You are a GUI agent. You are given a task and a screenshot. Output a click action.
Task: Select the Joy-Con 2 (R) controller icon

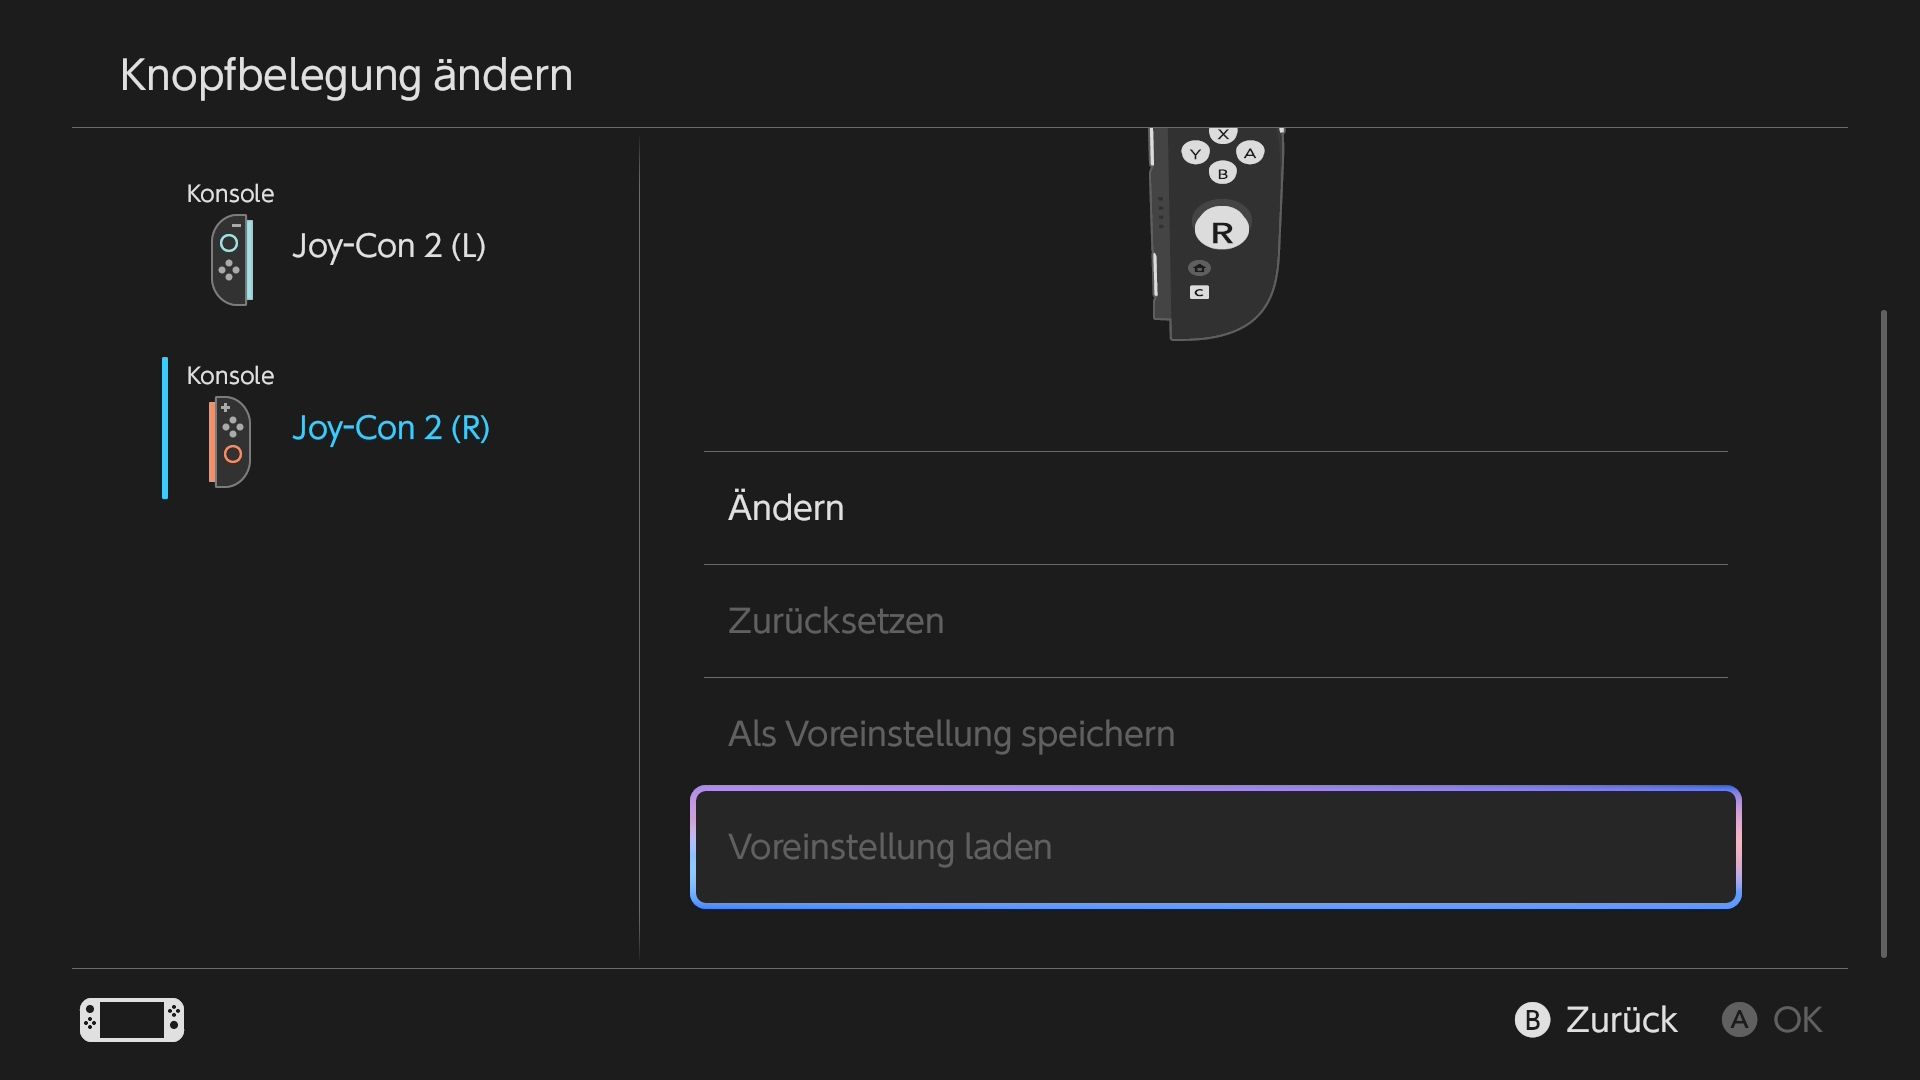coord(230,442)
